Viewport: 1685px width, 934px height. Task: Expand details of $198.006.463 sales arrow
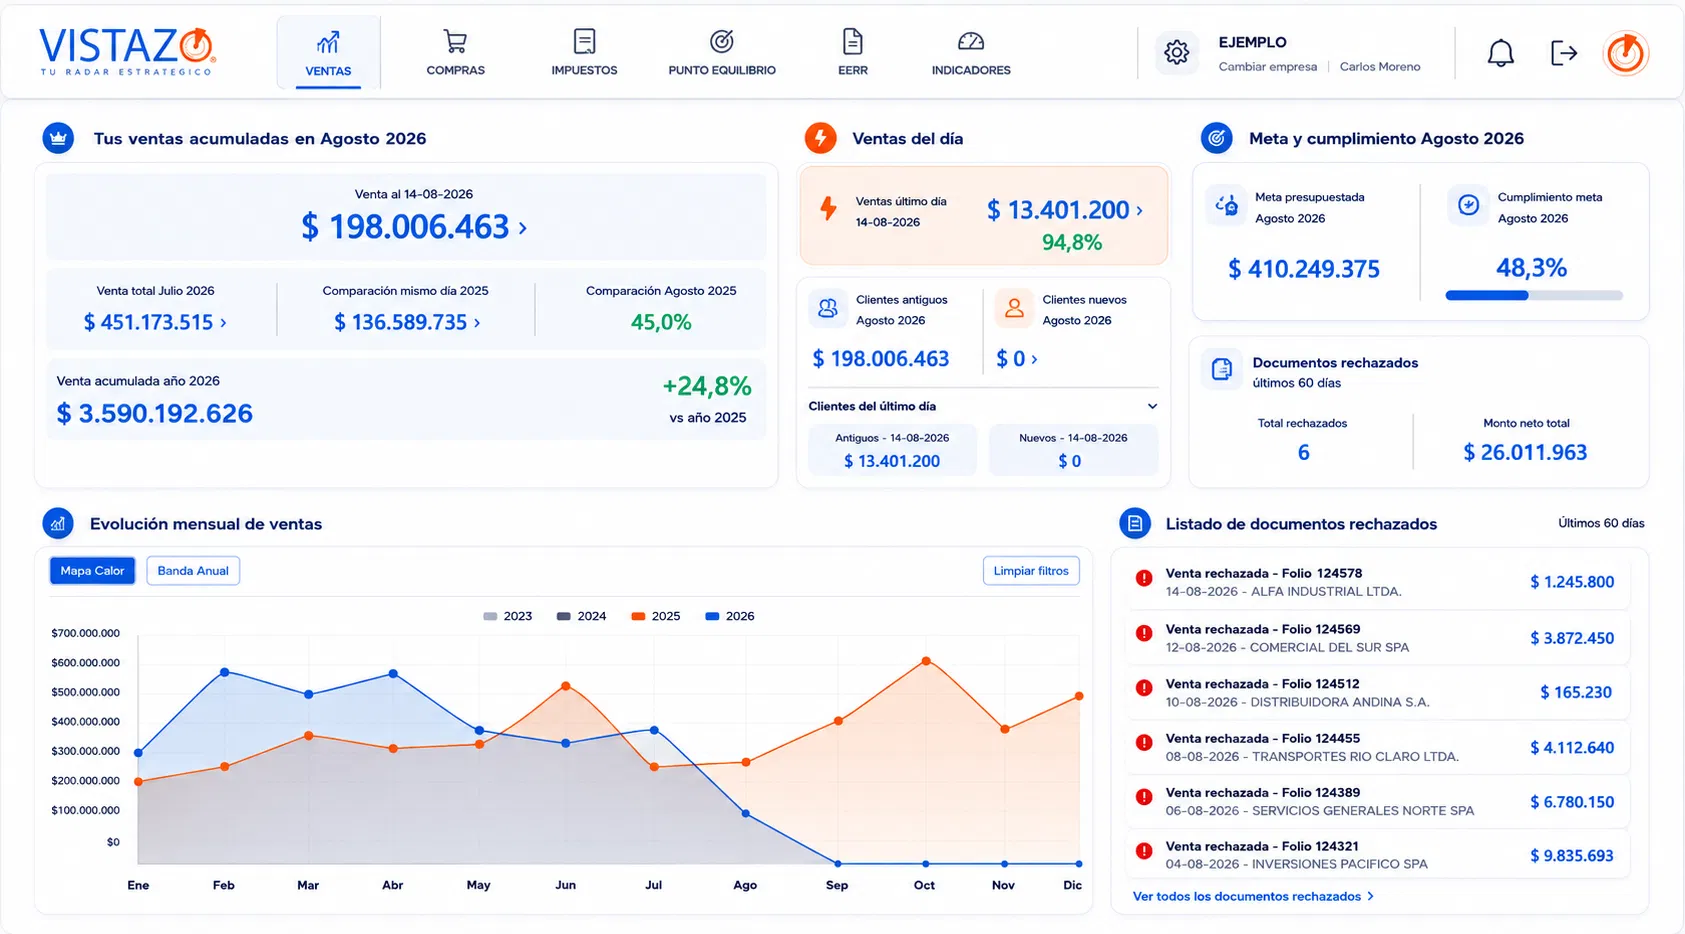(522, 228)
